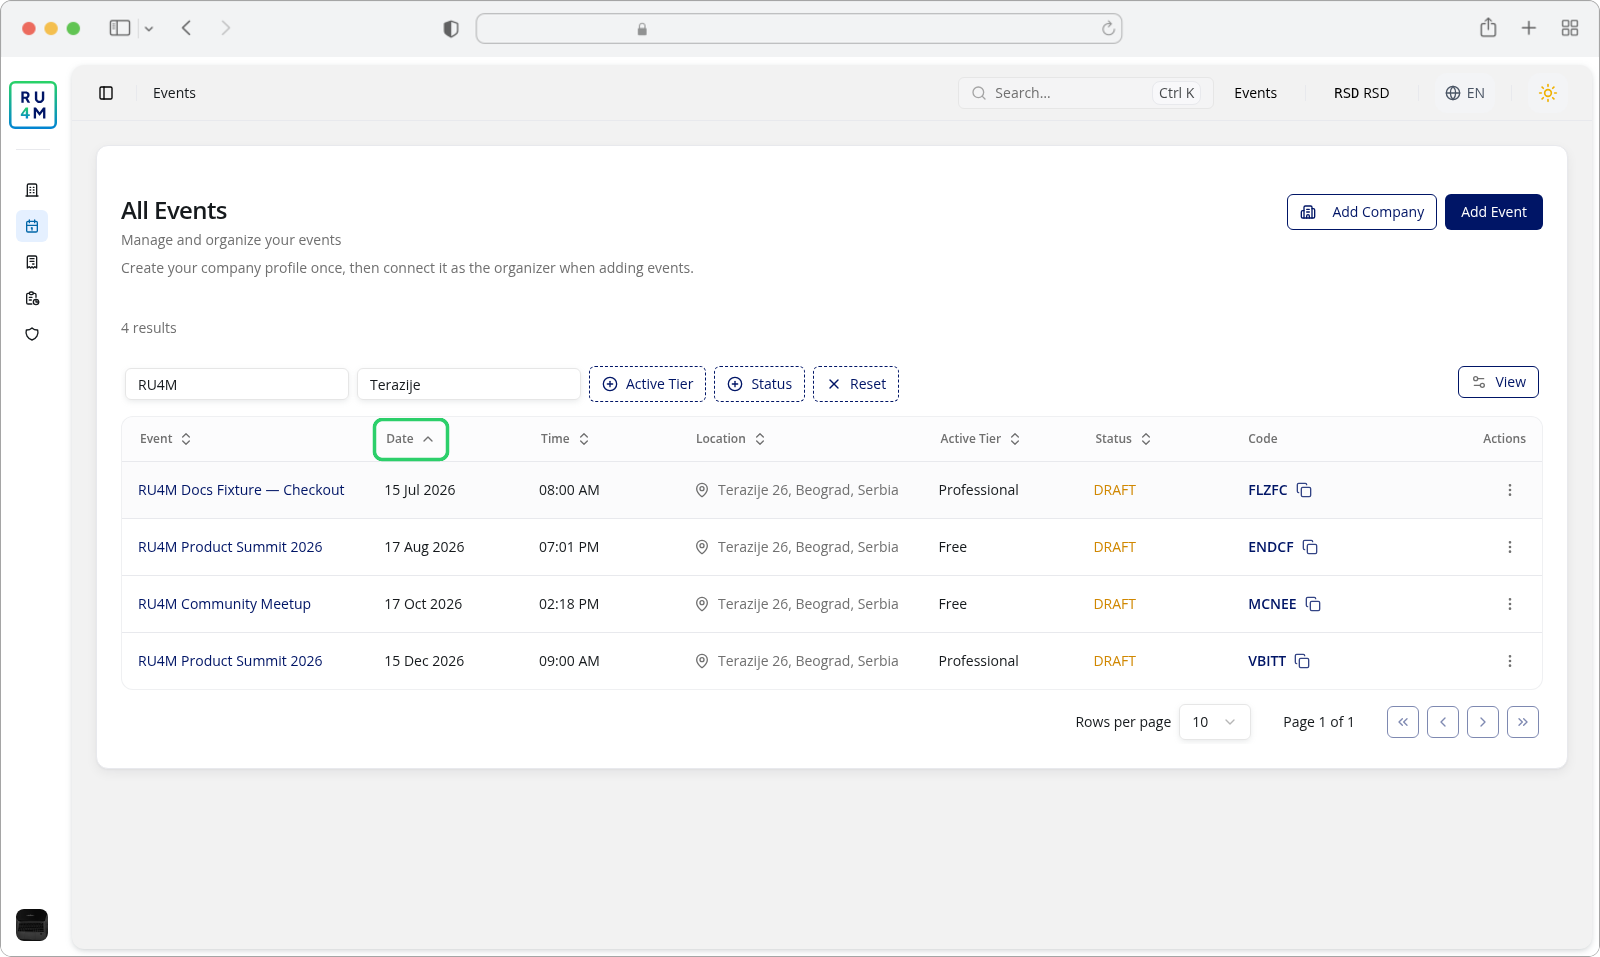Copy the FLZFC event code

(x=1304, y=490)
